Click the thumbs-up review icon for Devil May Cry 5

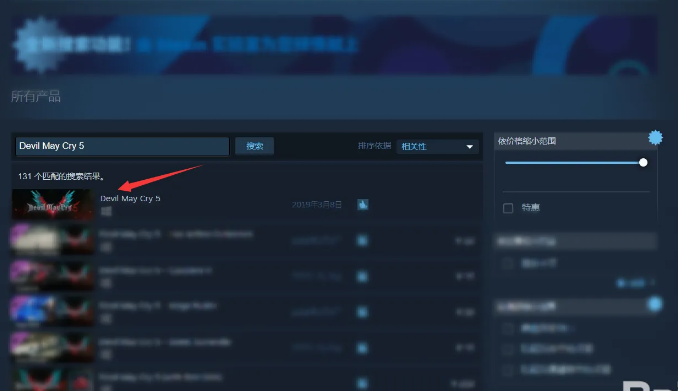tap(363, 205)
